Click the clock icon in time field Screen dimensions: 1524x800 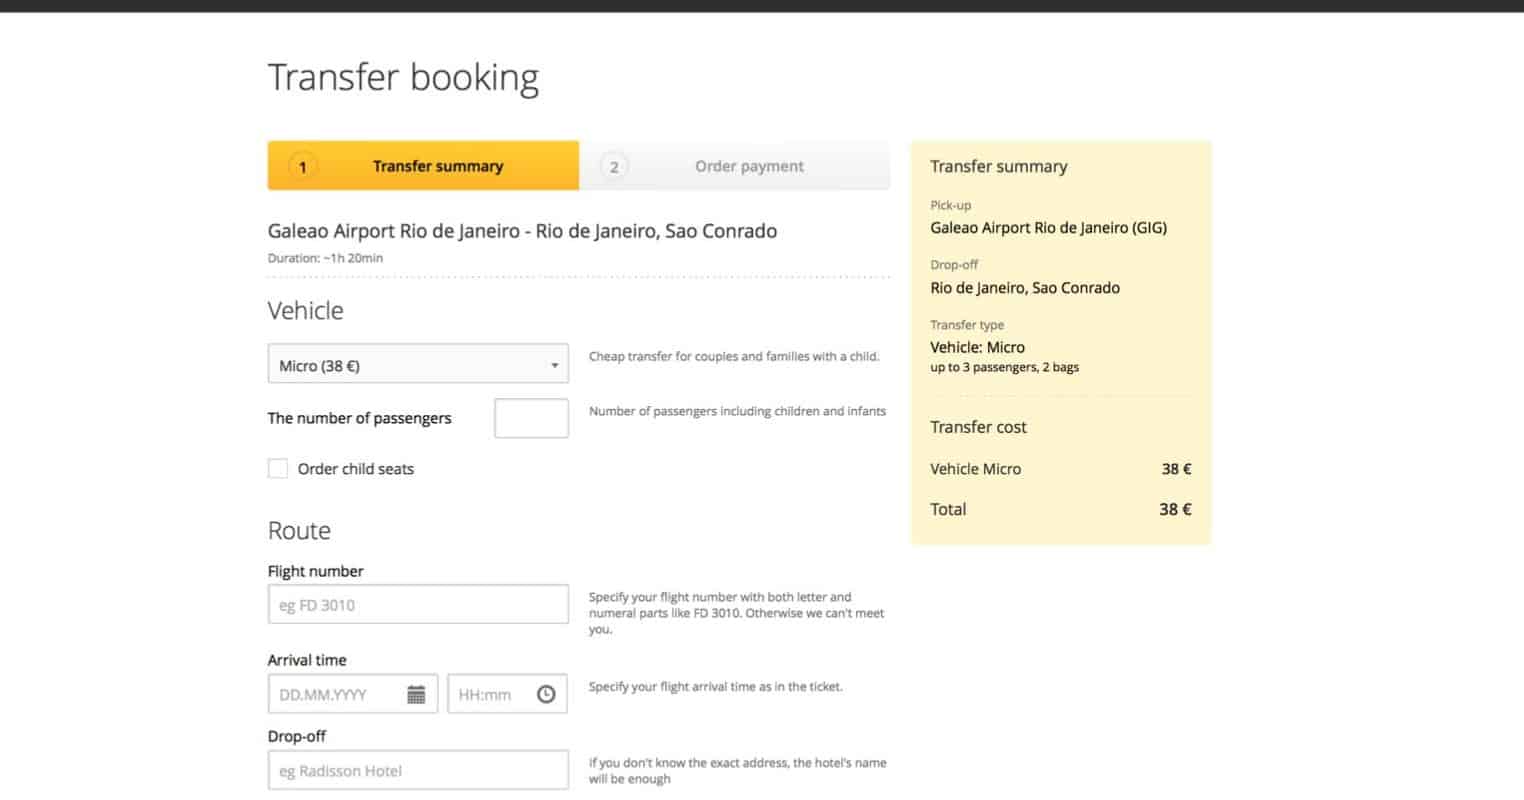[546, 694]
